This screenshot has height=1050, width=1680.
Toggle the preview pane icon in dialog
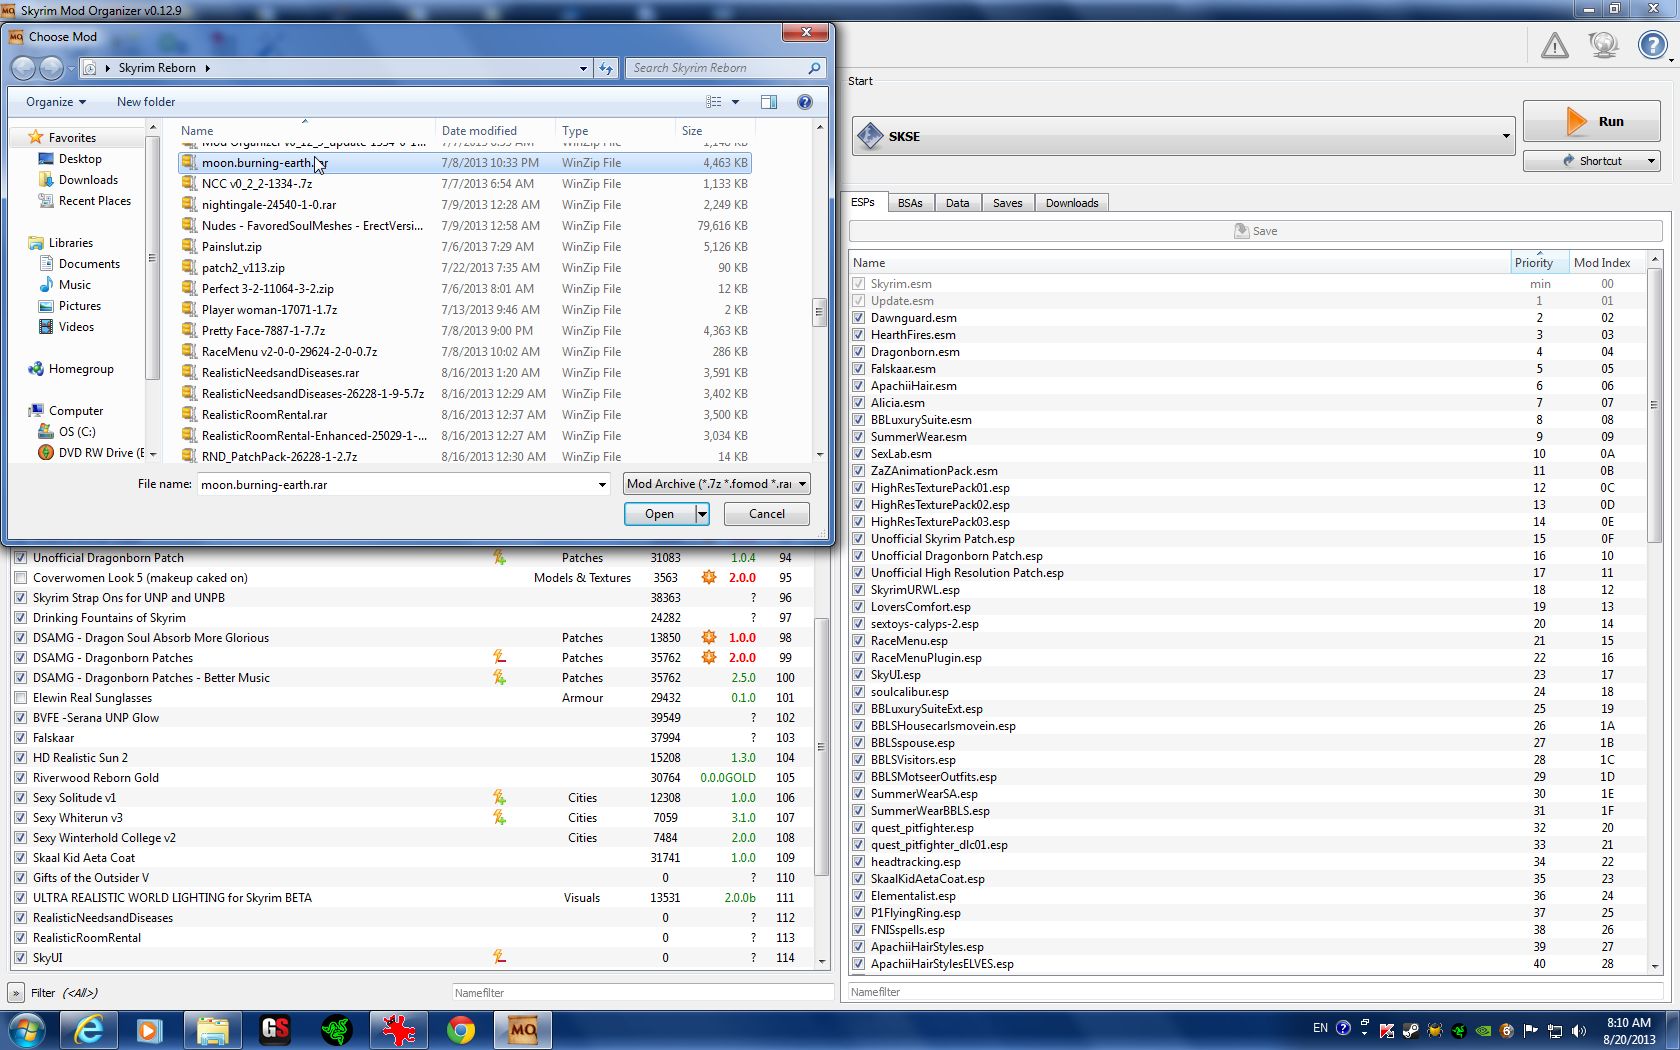click(x=768, y=102)
